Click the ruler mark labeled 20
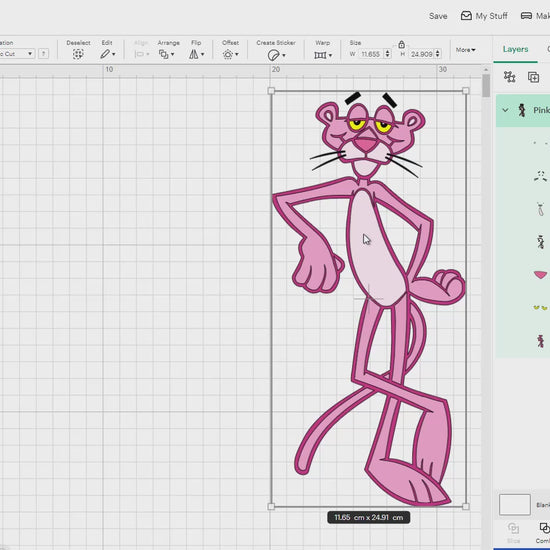The width and height of the screenshot is (550, 550). (x=276, y=69)
